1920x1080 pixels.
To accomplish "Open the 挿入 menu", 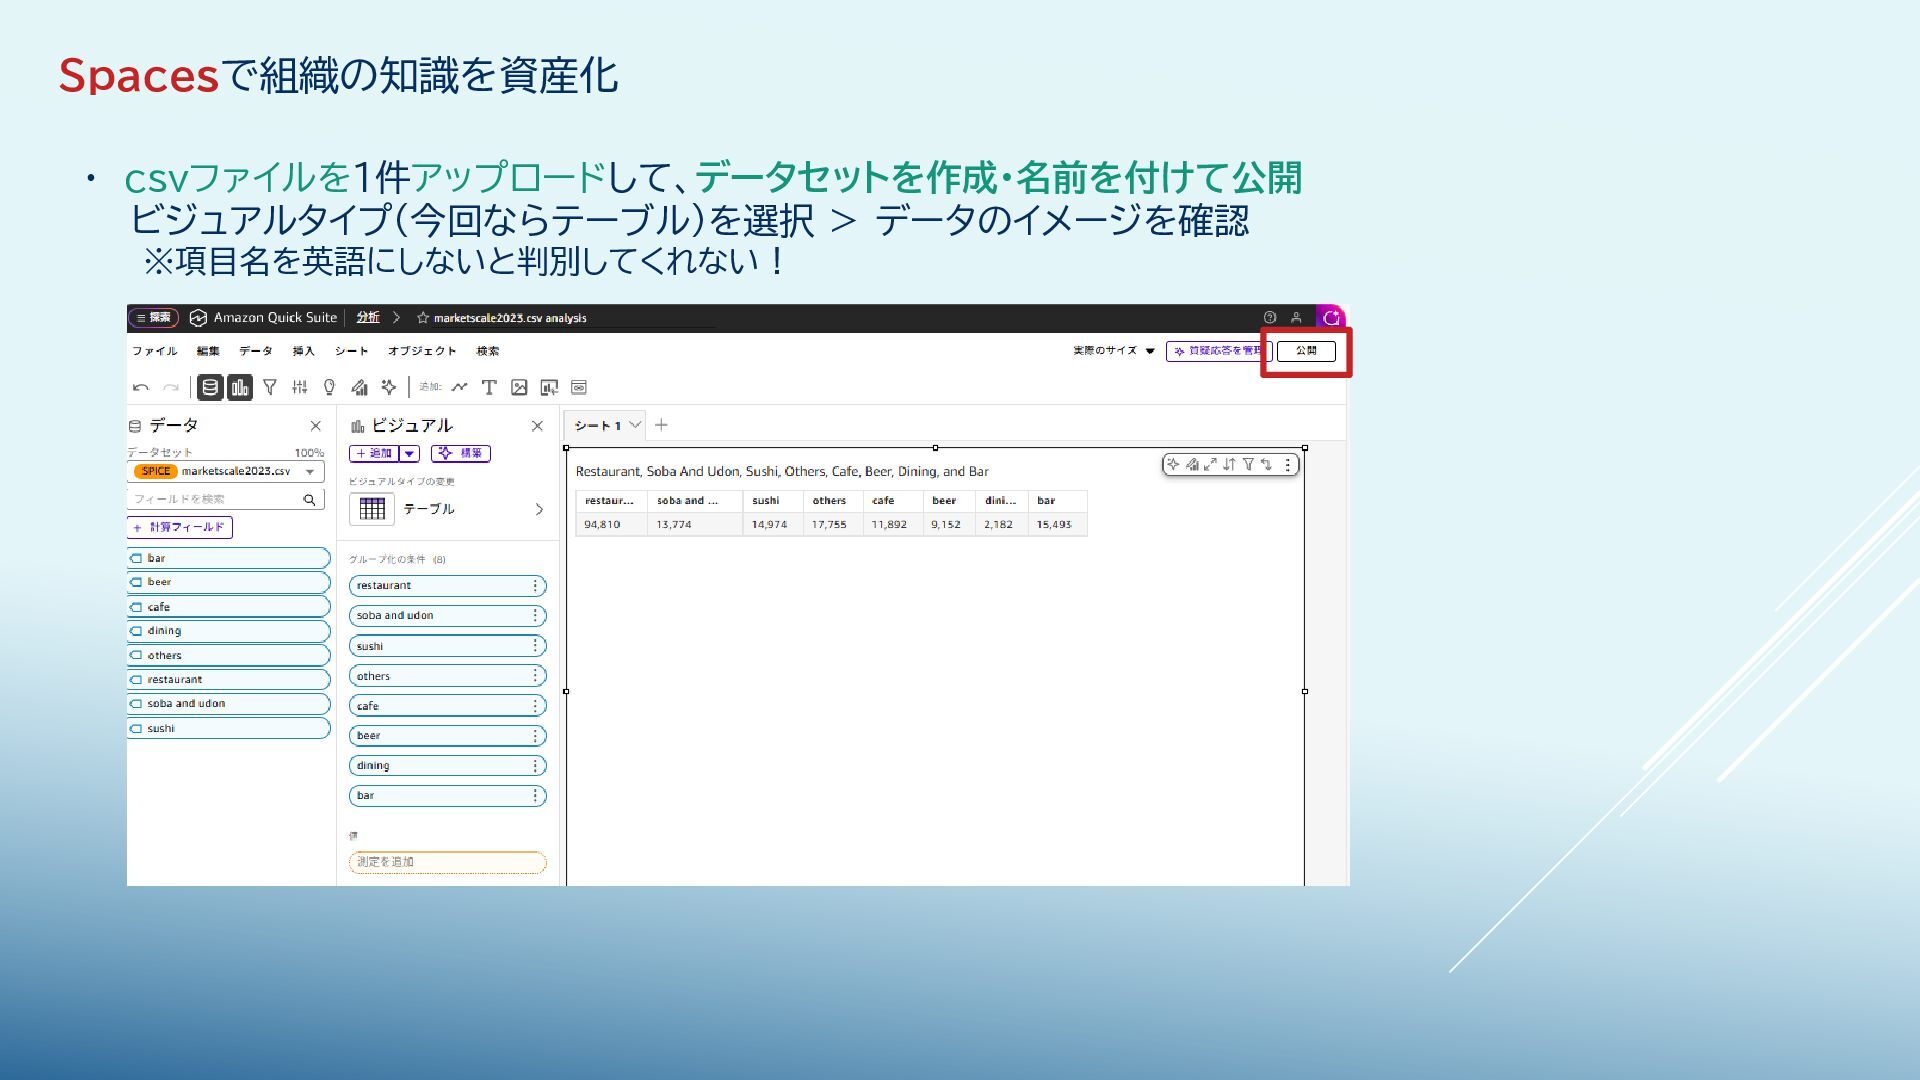I will [x=303, y=351].
